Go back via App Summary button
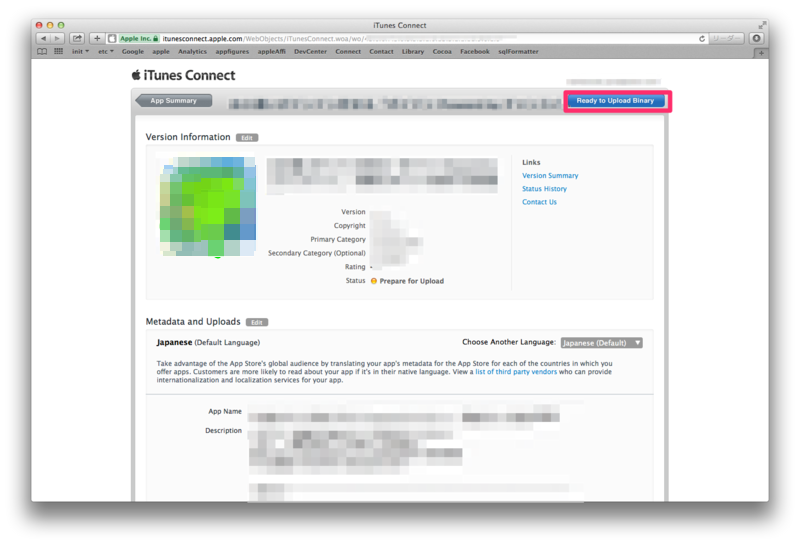The width and height of the screenshot is (800, 545). point(173,101)
